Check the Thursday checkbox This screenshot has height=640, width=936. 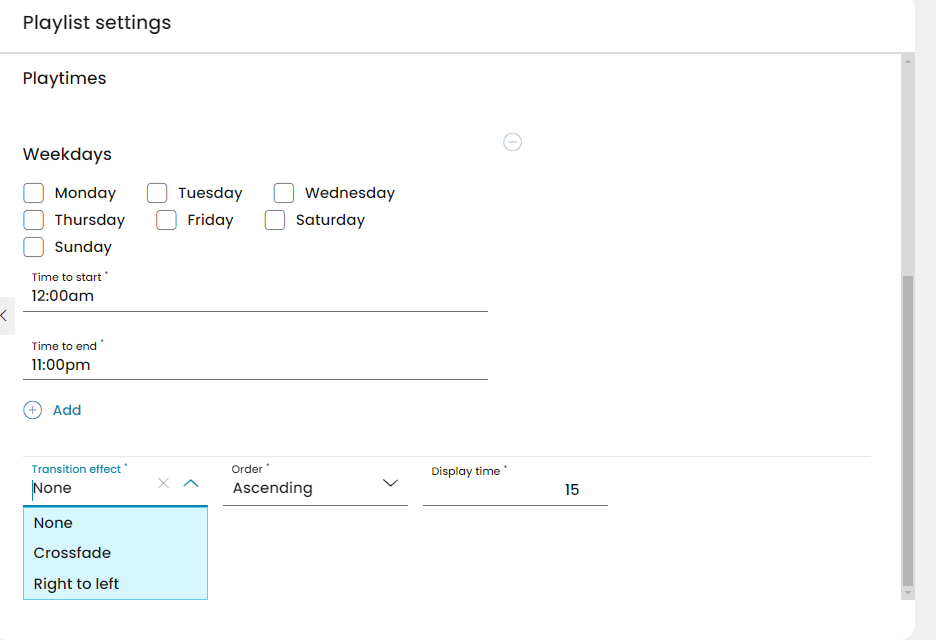click(33, 220)
